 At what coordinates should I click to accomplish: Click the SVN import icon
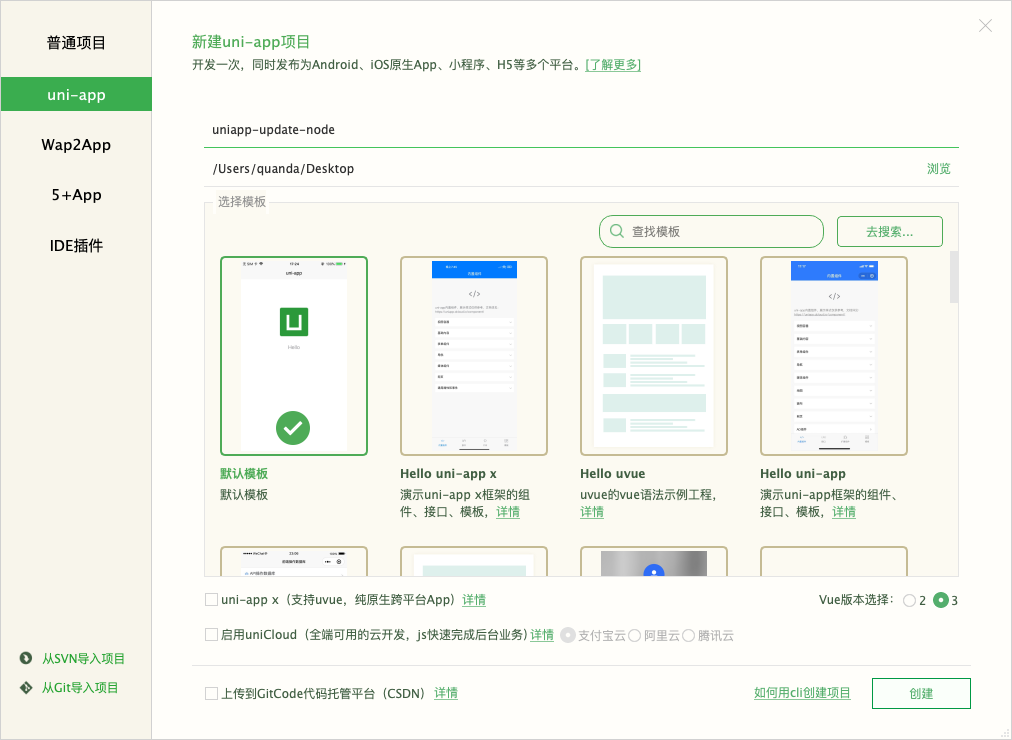click(26, 658)
